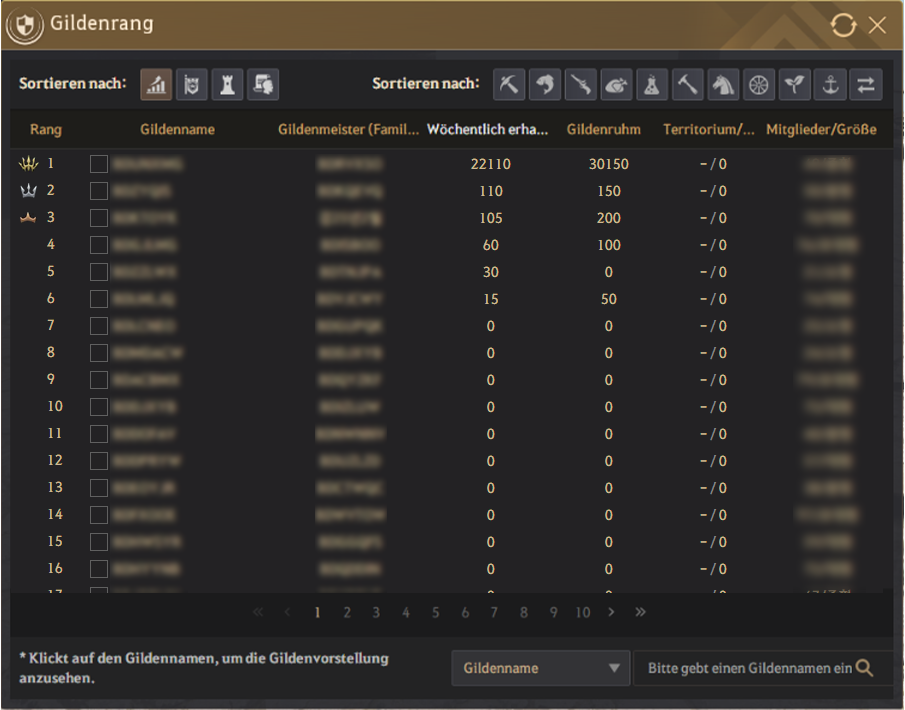Click the Gildenruhm value 30150
Viewport: 905px width, 710px height.
pyautogui.click(x=609, y=164)
